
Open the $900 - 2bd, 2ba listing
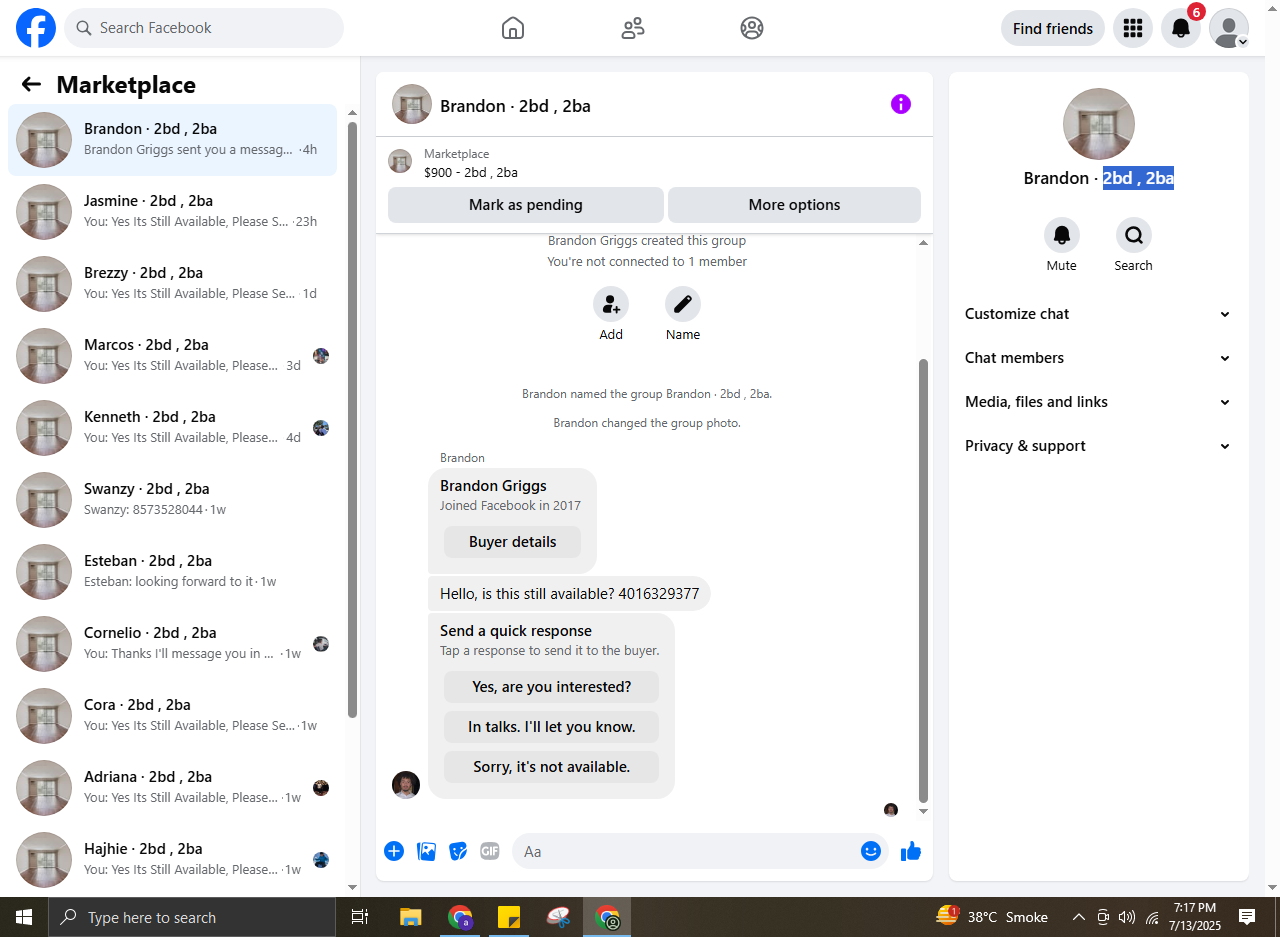[x=471, y=172]
